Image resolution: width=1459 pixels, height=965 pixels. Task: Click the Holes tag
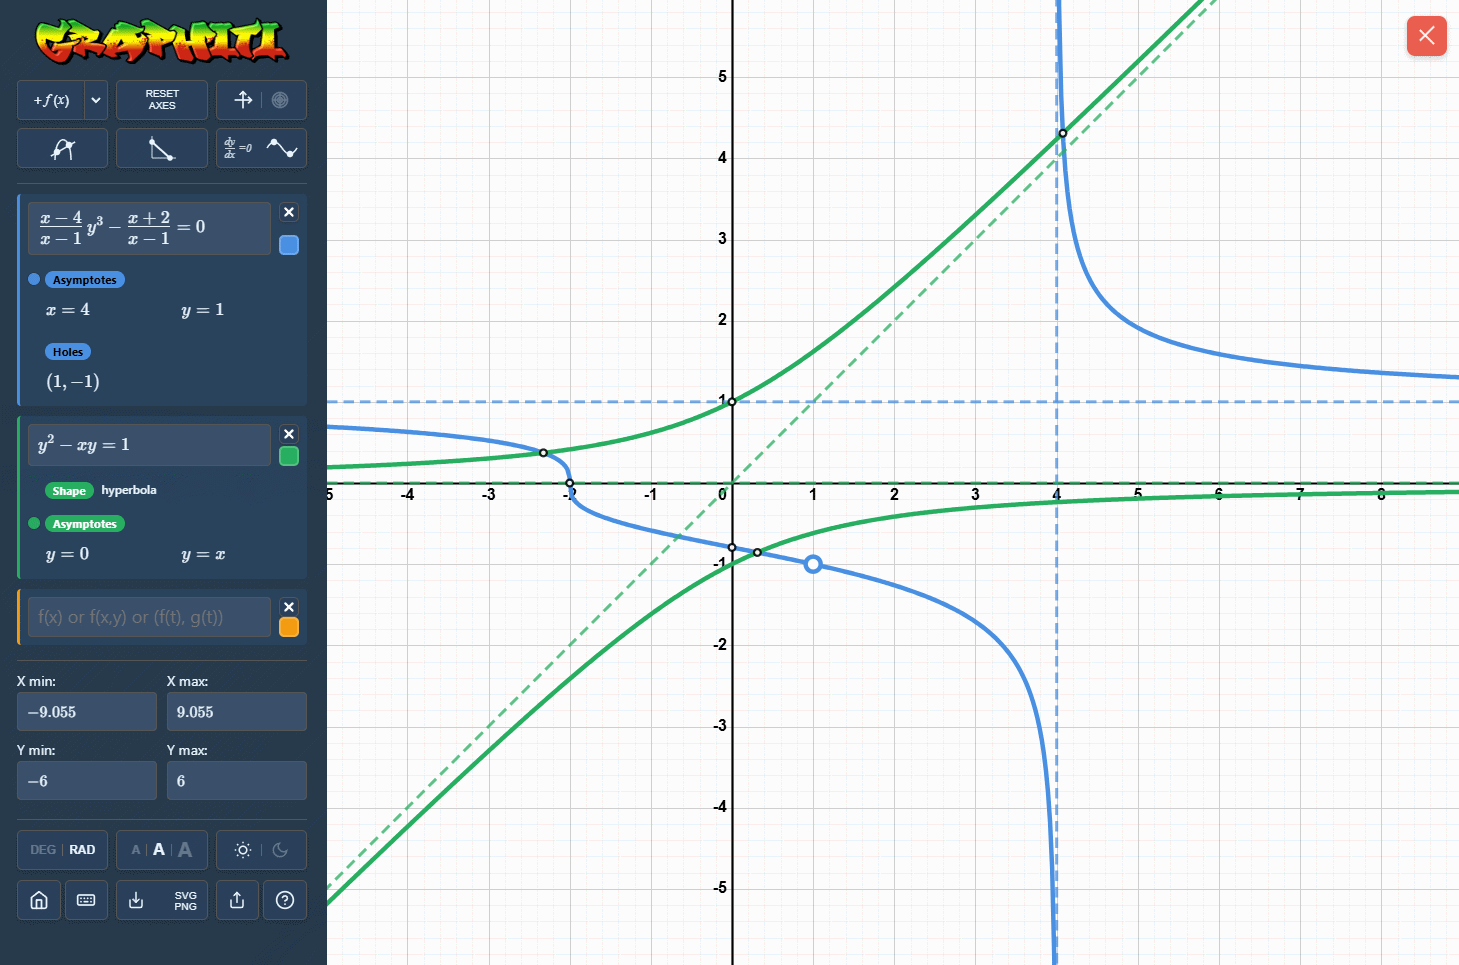click(68, 352)
